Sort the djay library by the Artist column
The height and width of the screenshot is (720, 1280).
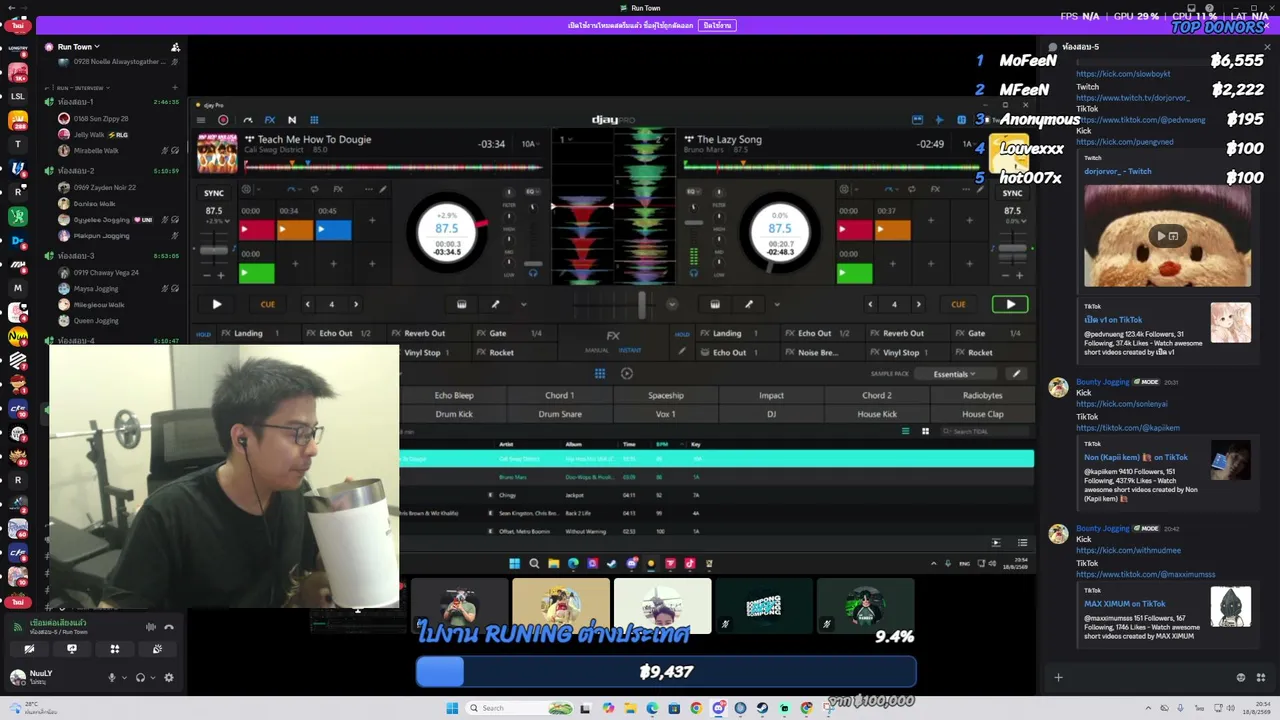pyautogui.click(x=506, y=444)
